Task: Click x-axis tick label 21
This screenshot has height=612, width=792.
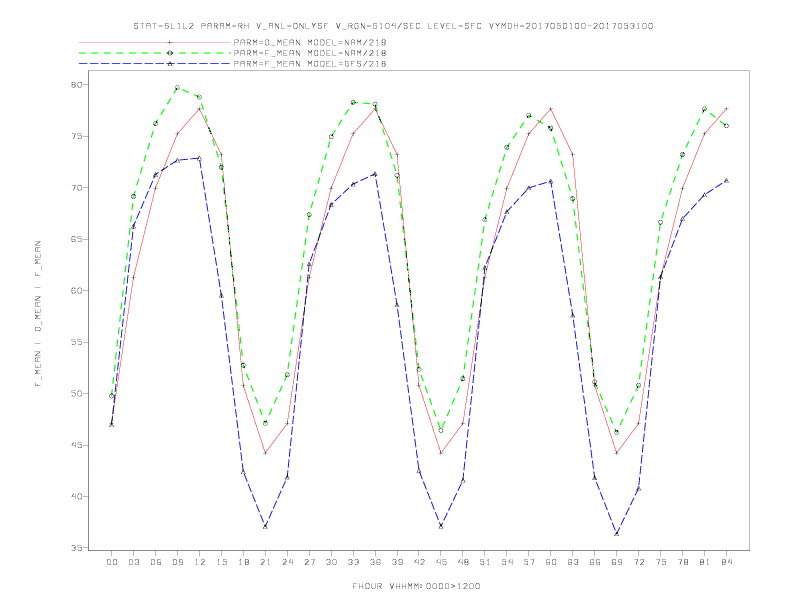Action: (265, 562)
